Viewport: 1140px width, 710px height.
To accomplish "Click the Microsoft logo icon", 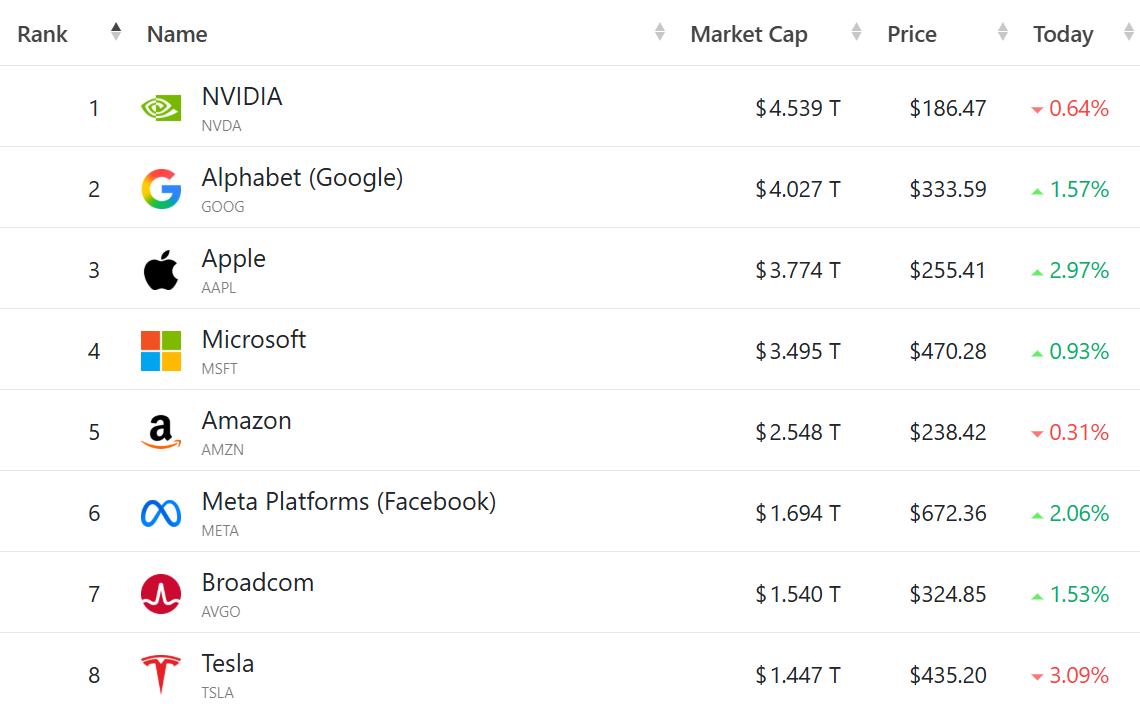I will (161, 351).
